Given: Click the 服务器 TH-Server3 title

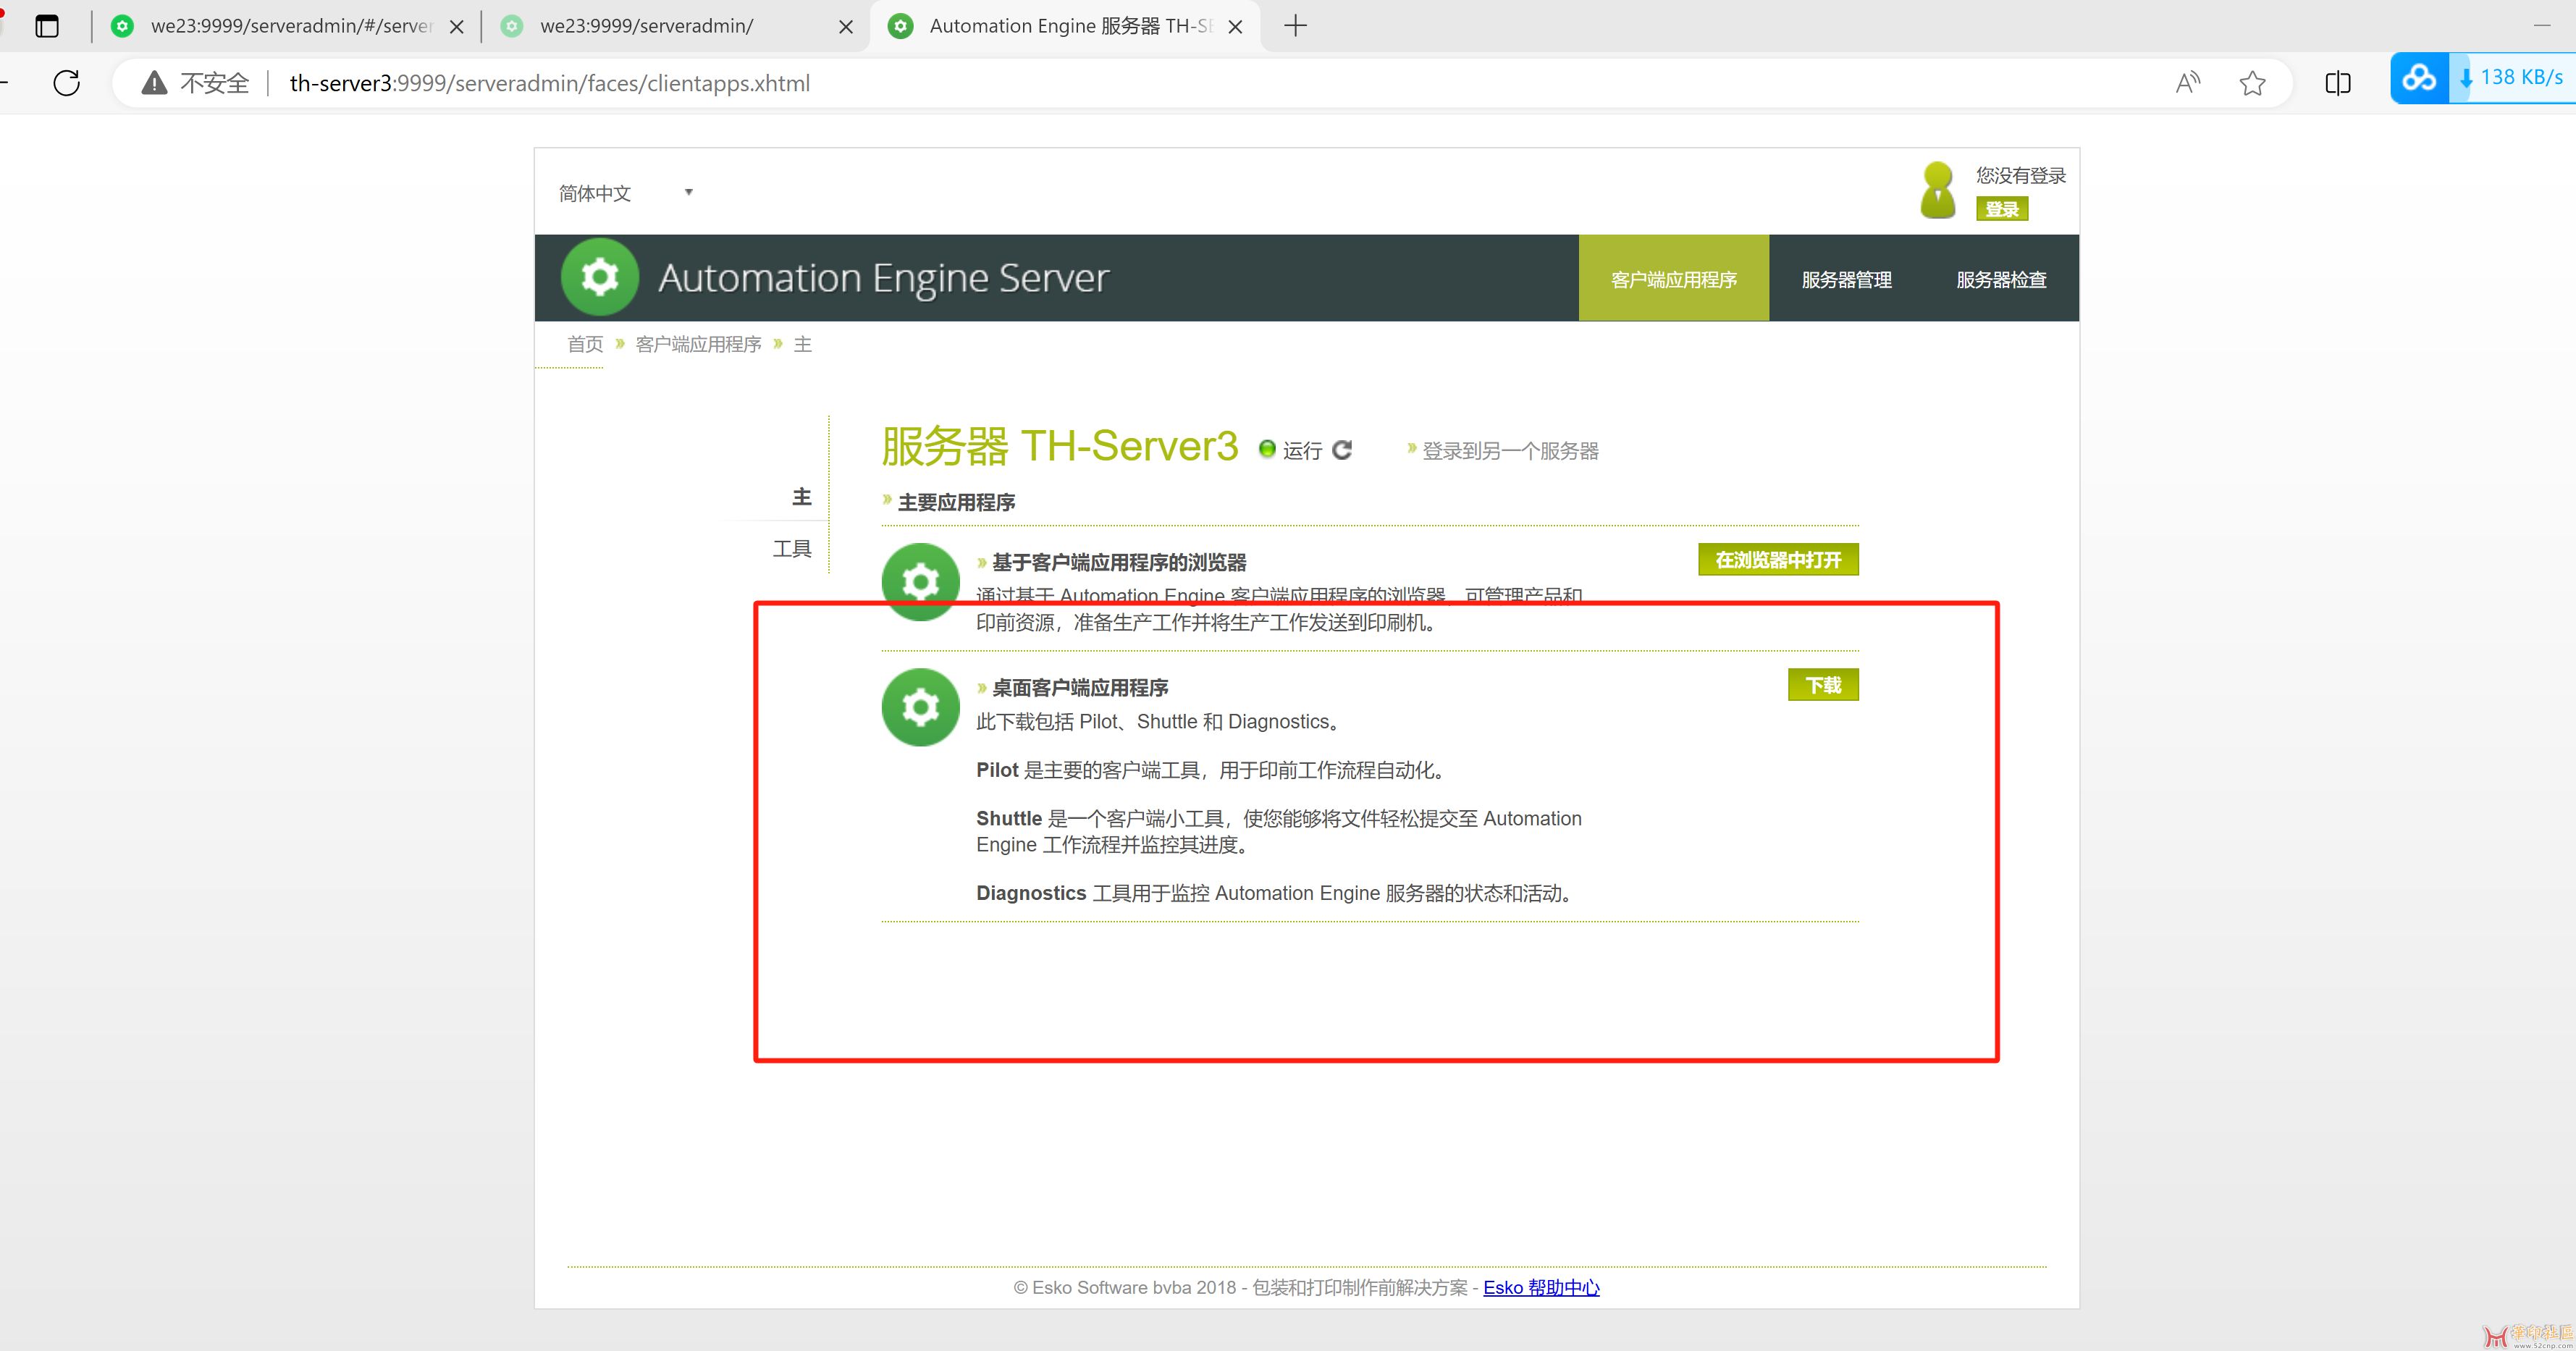Looking at the screenshot, I should [1059, 446].
